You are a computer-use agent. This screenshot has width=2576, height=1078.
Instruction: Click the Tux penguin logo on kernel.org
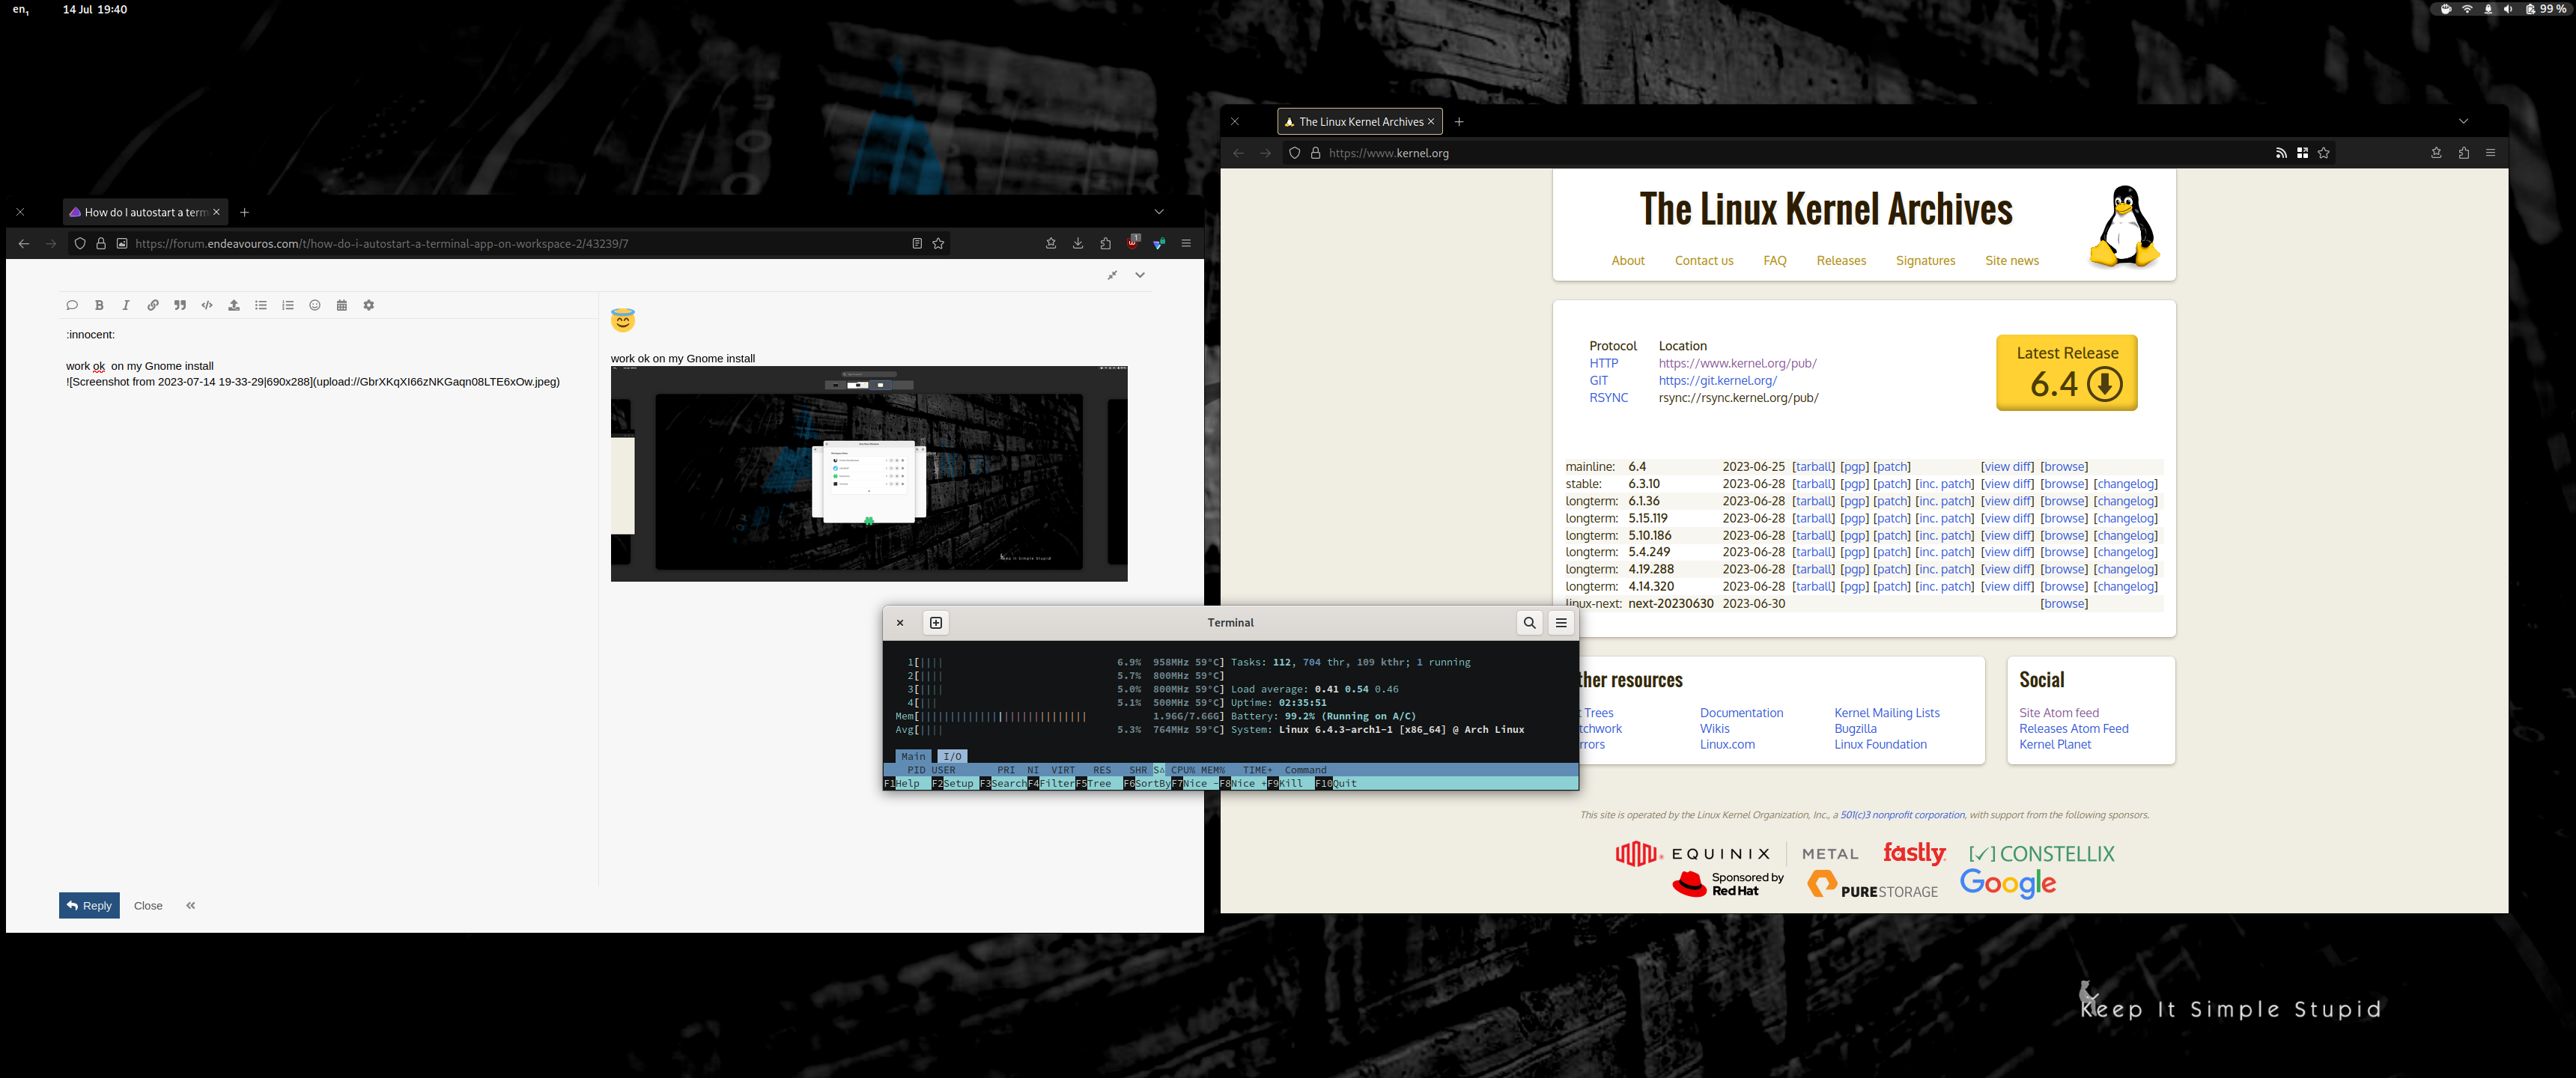coord(2124,226)
